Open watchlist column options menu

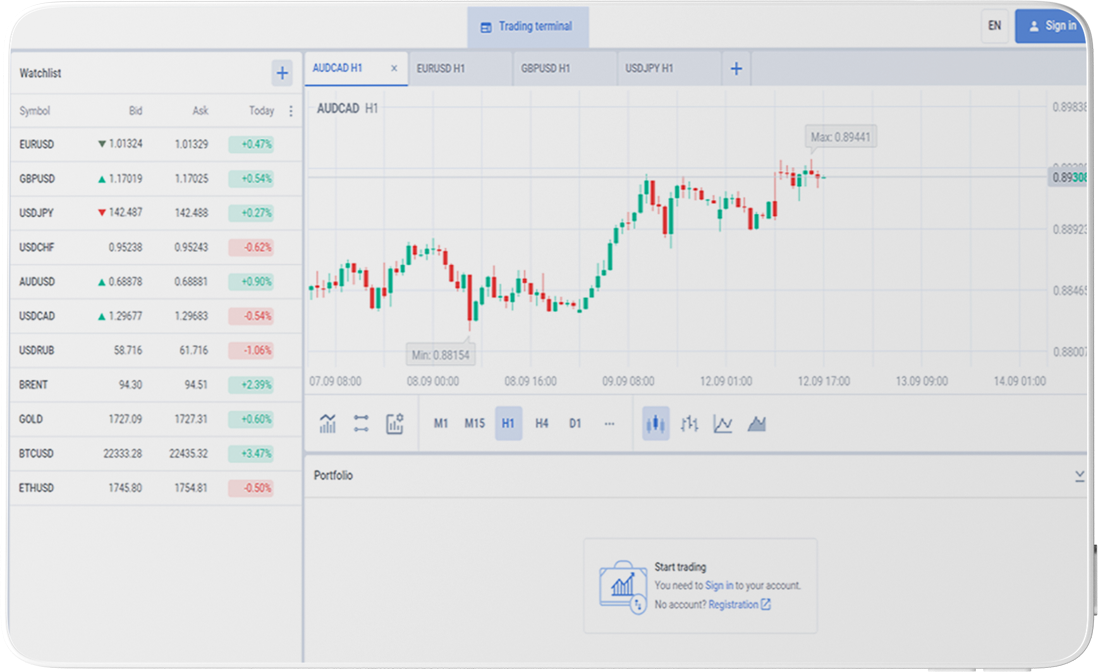click(x=291, y=111)
